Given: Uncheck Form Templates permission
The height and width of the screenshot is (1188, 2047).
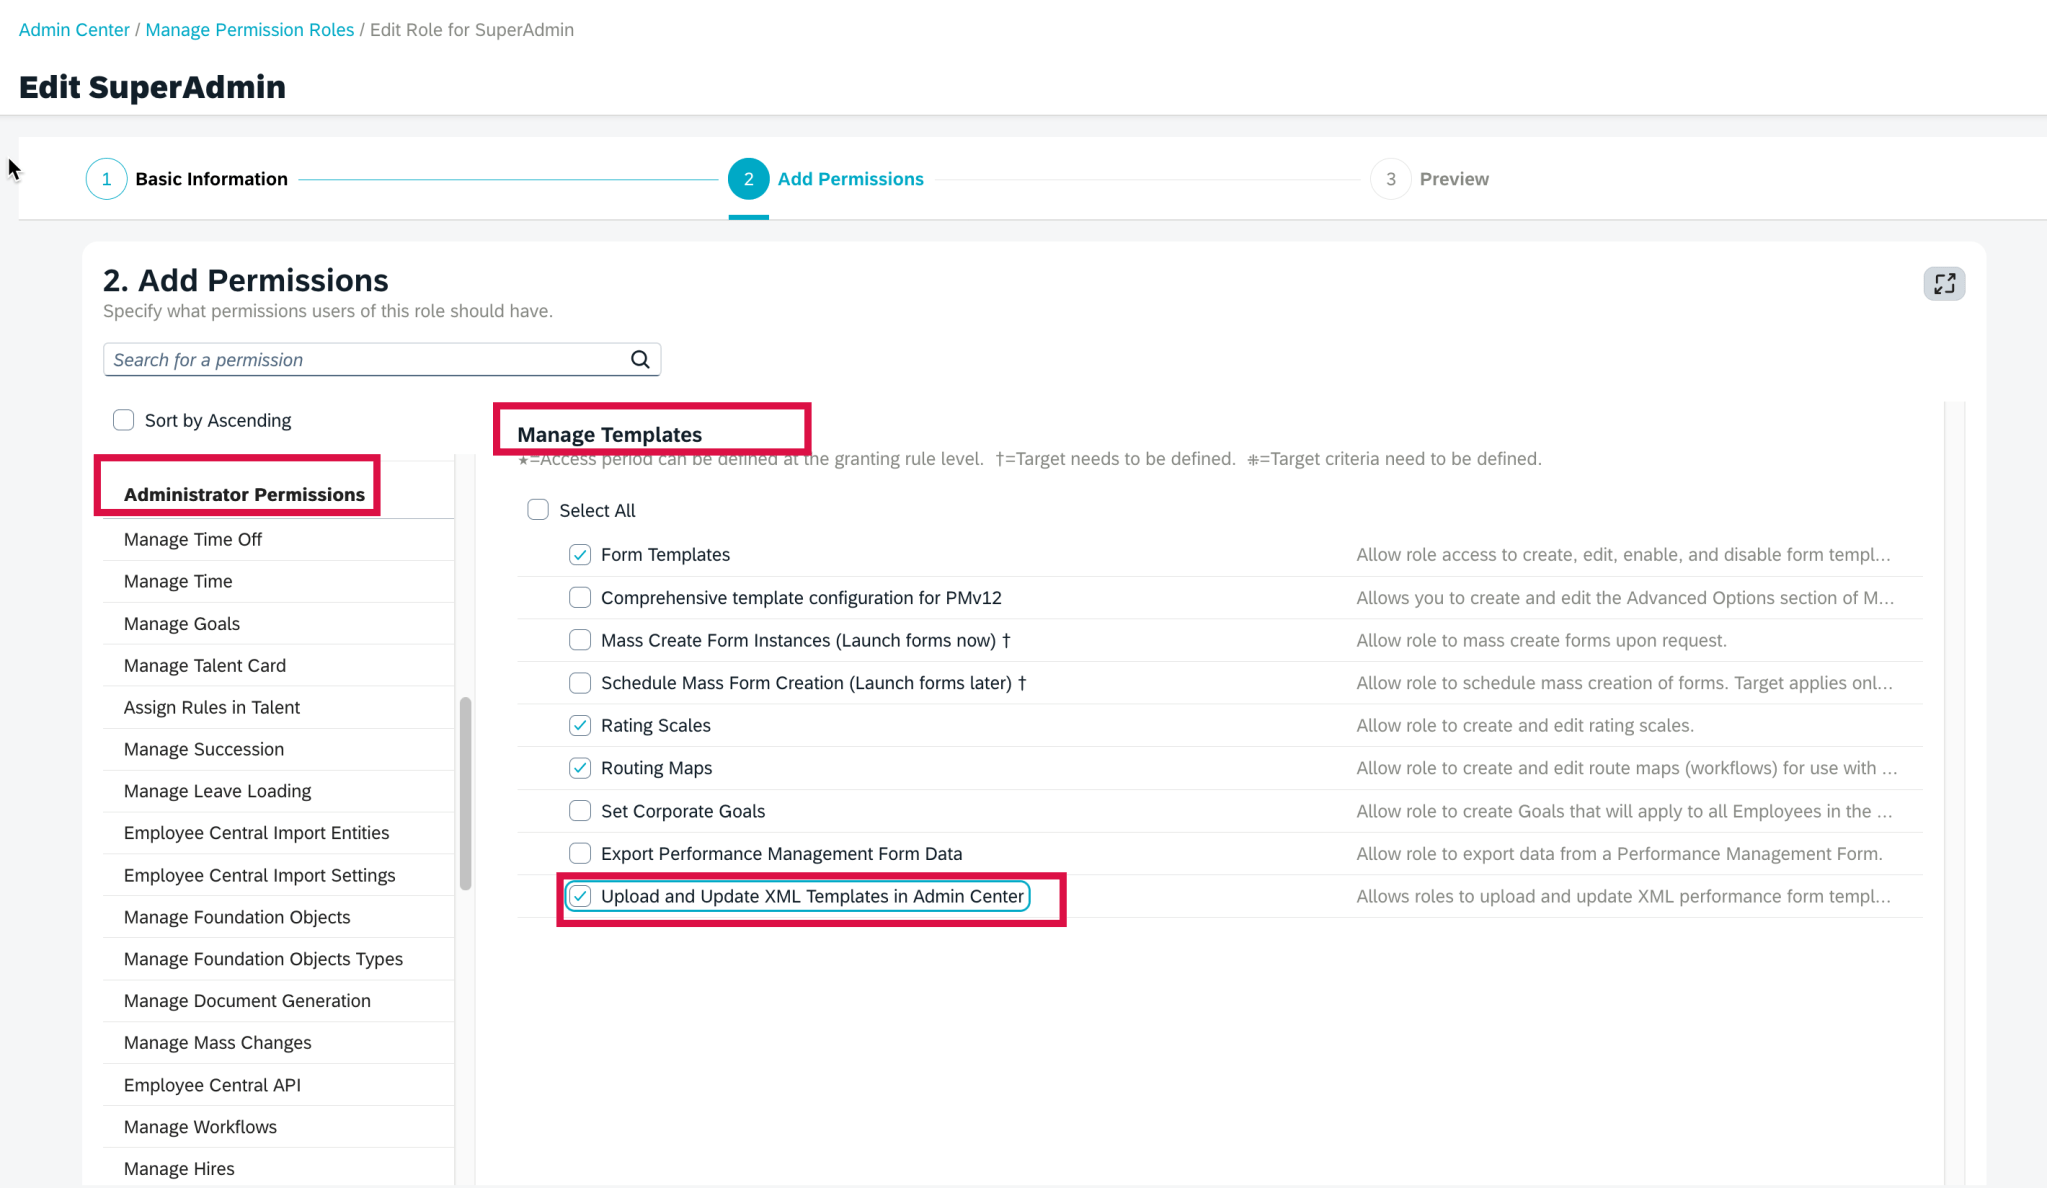Looking at the screenshot, I should pyautogui.click(x=579, y=554).
